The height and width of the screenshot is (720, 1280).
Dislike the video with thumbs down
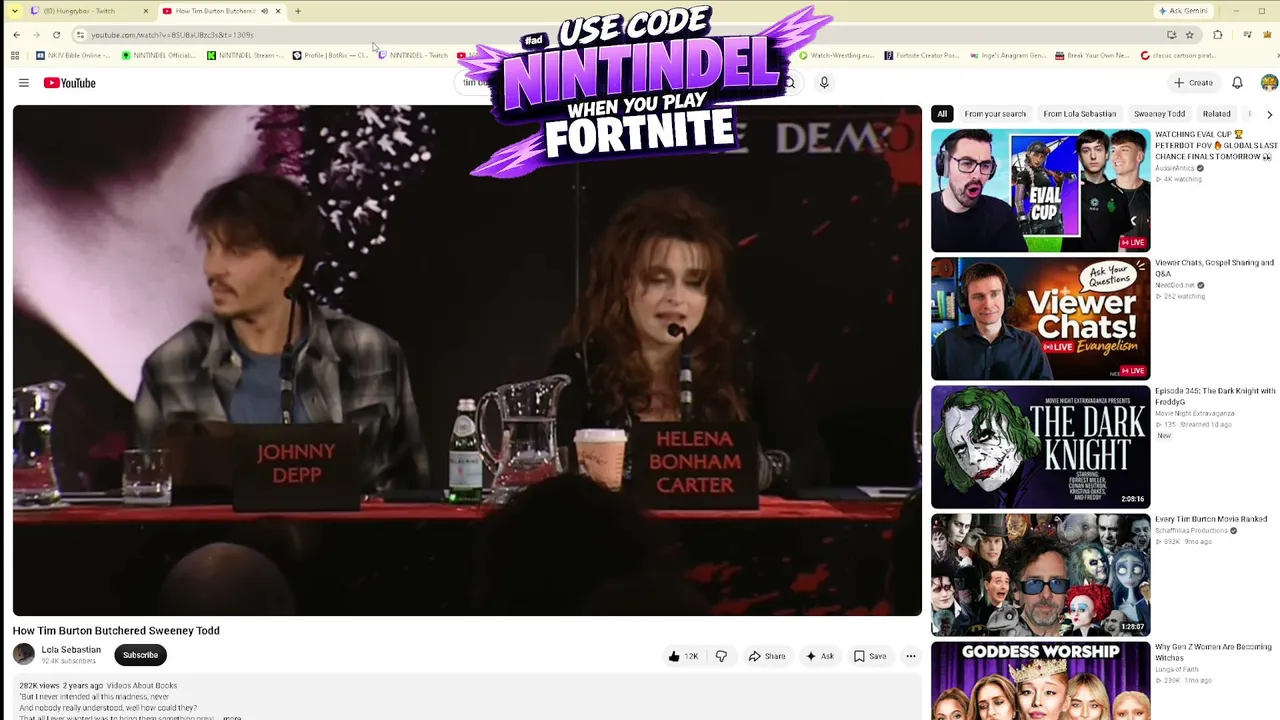point(721,656)
